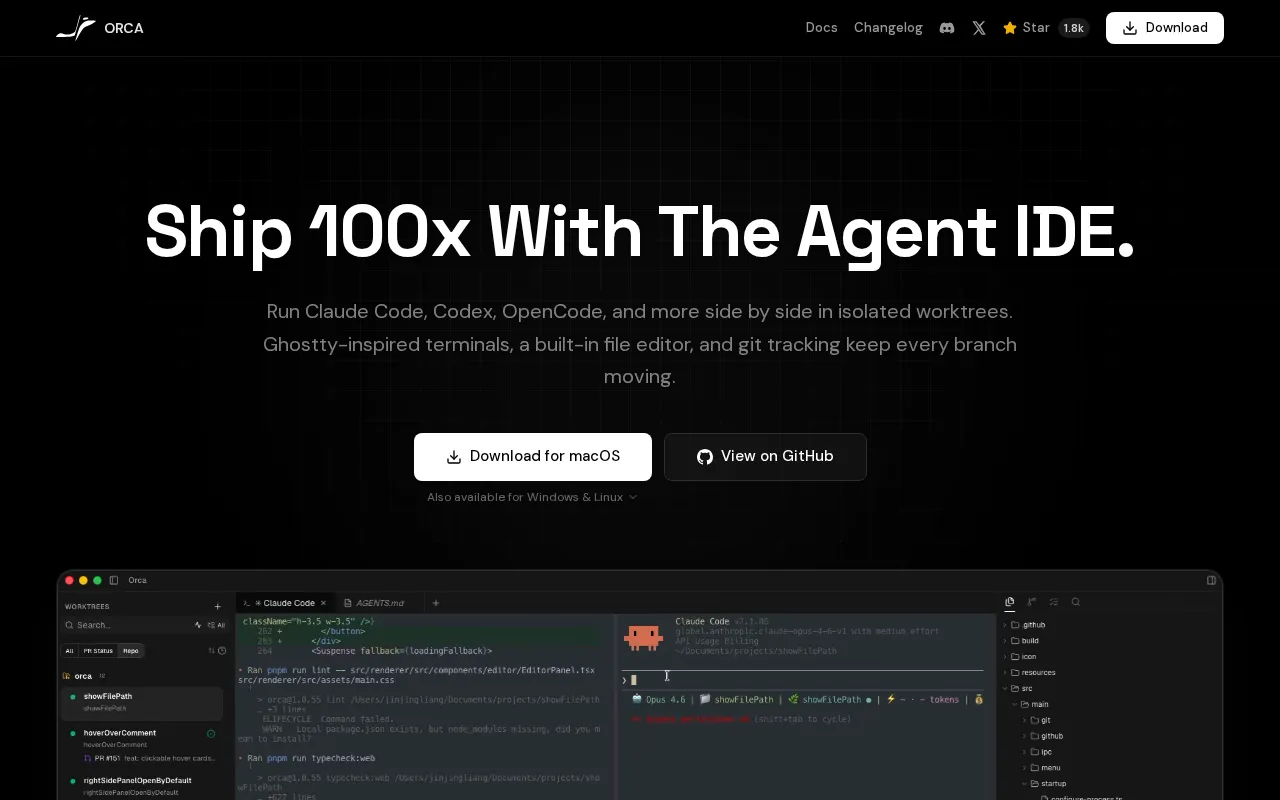This screenshot has width=1280, height=800.
Task: Click the pull request icon beside PR #151
Action: point(88,758)
